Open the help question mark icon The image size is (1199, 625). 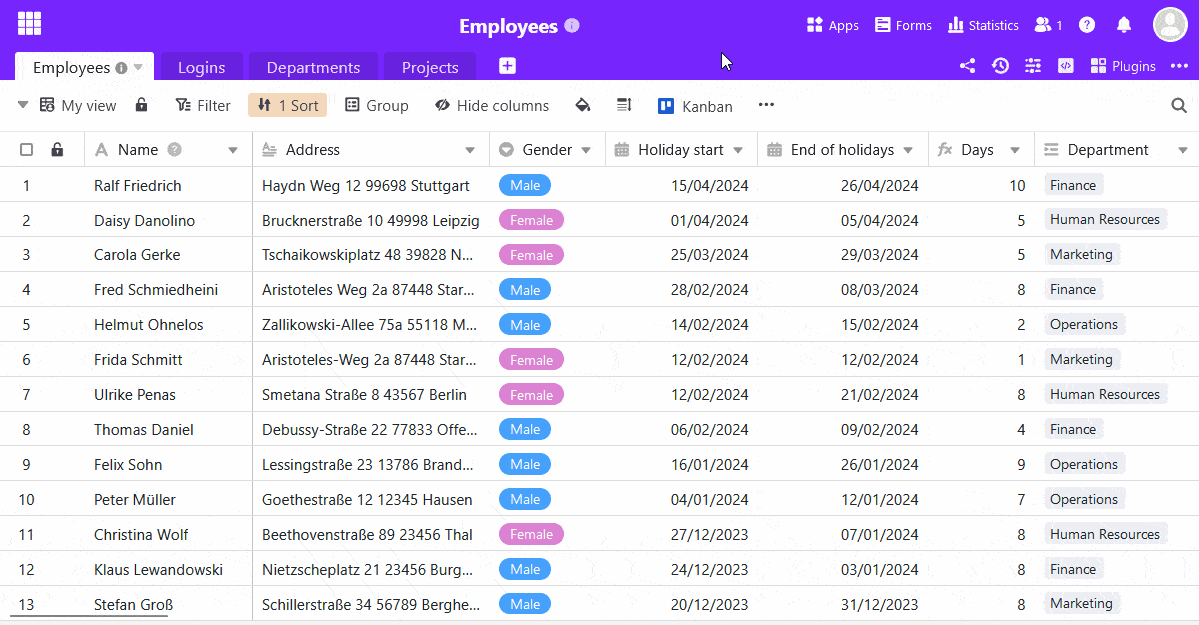[x=1087, y=25]
